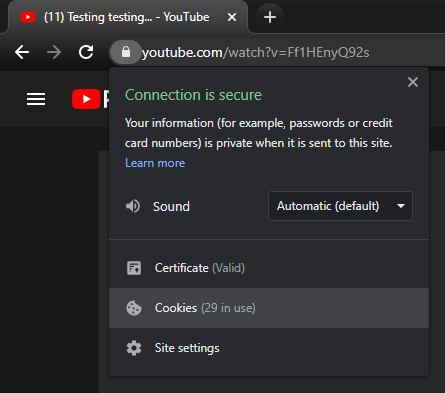Screen dimensions: 445x393
Task: Open the Learn more link
Action: 155,163
